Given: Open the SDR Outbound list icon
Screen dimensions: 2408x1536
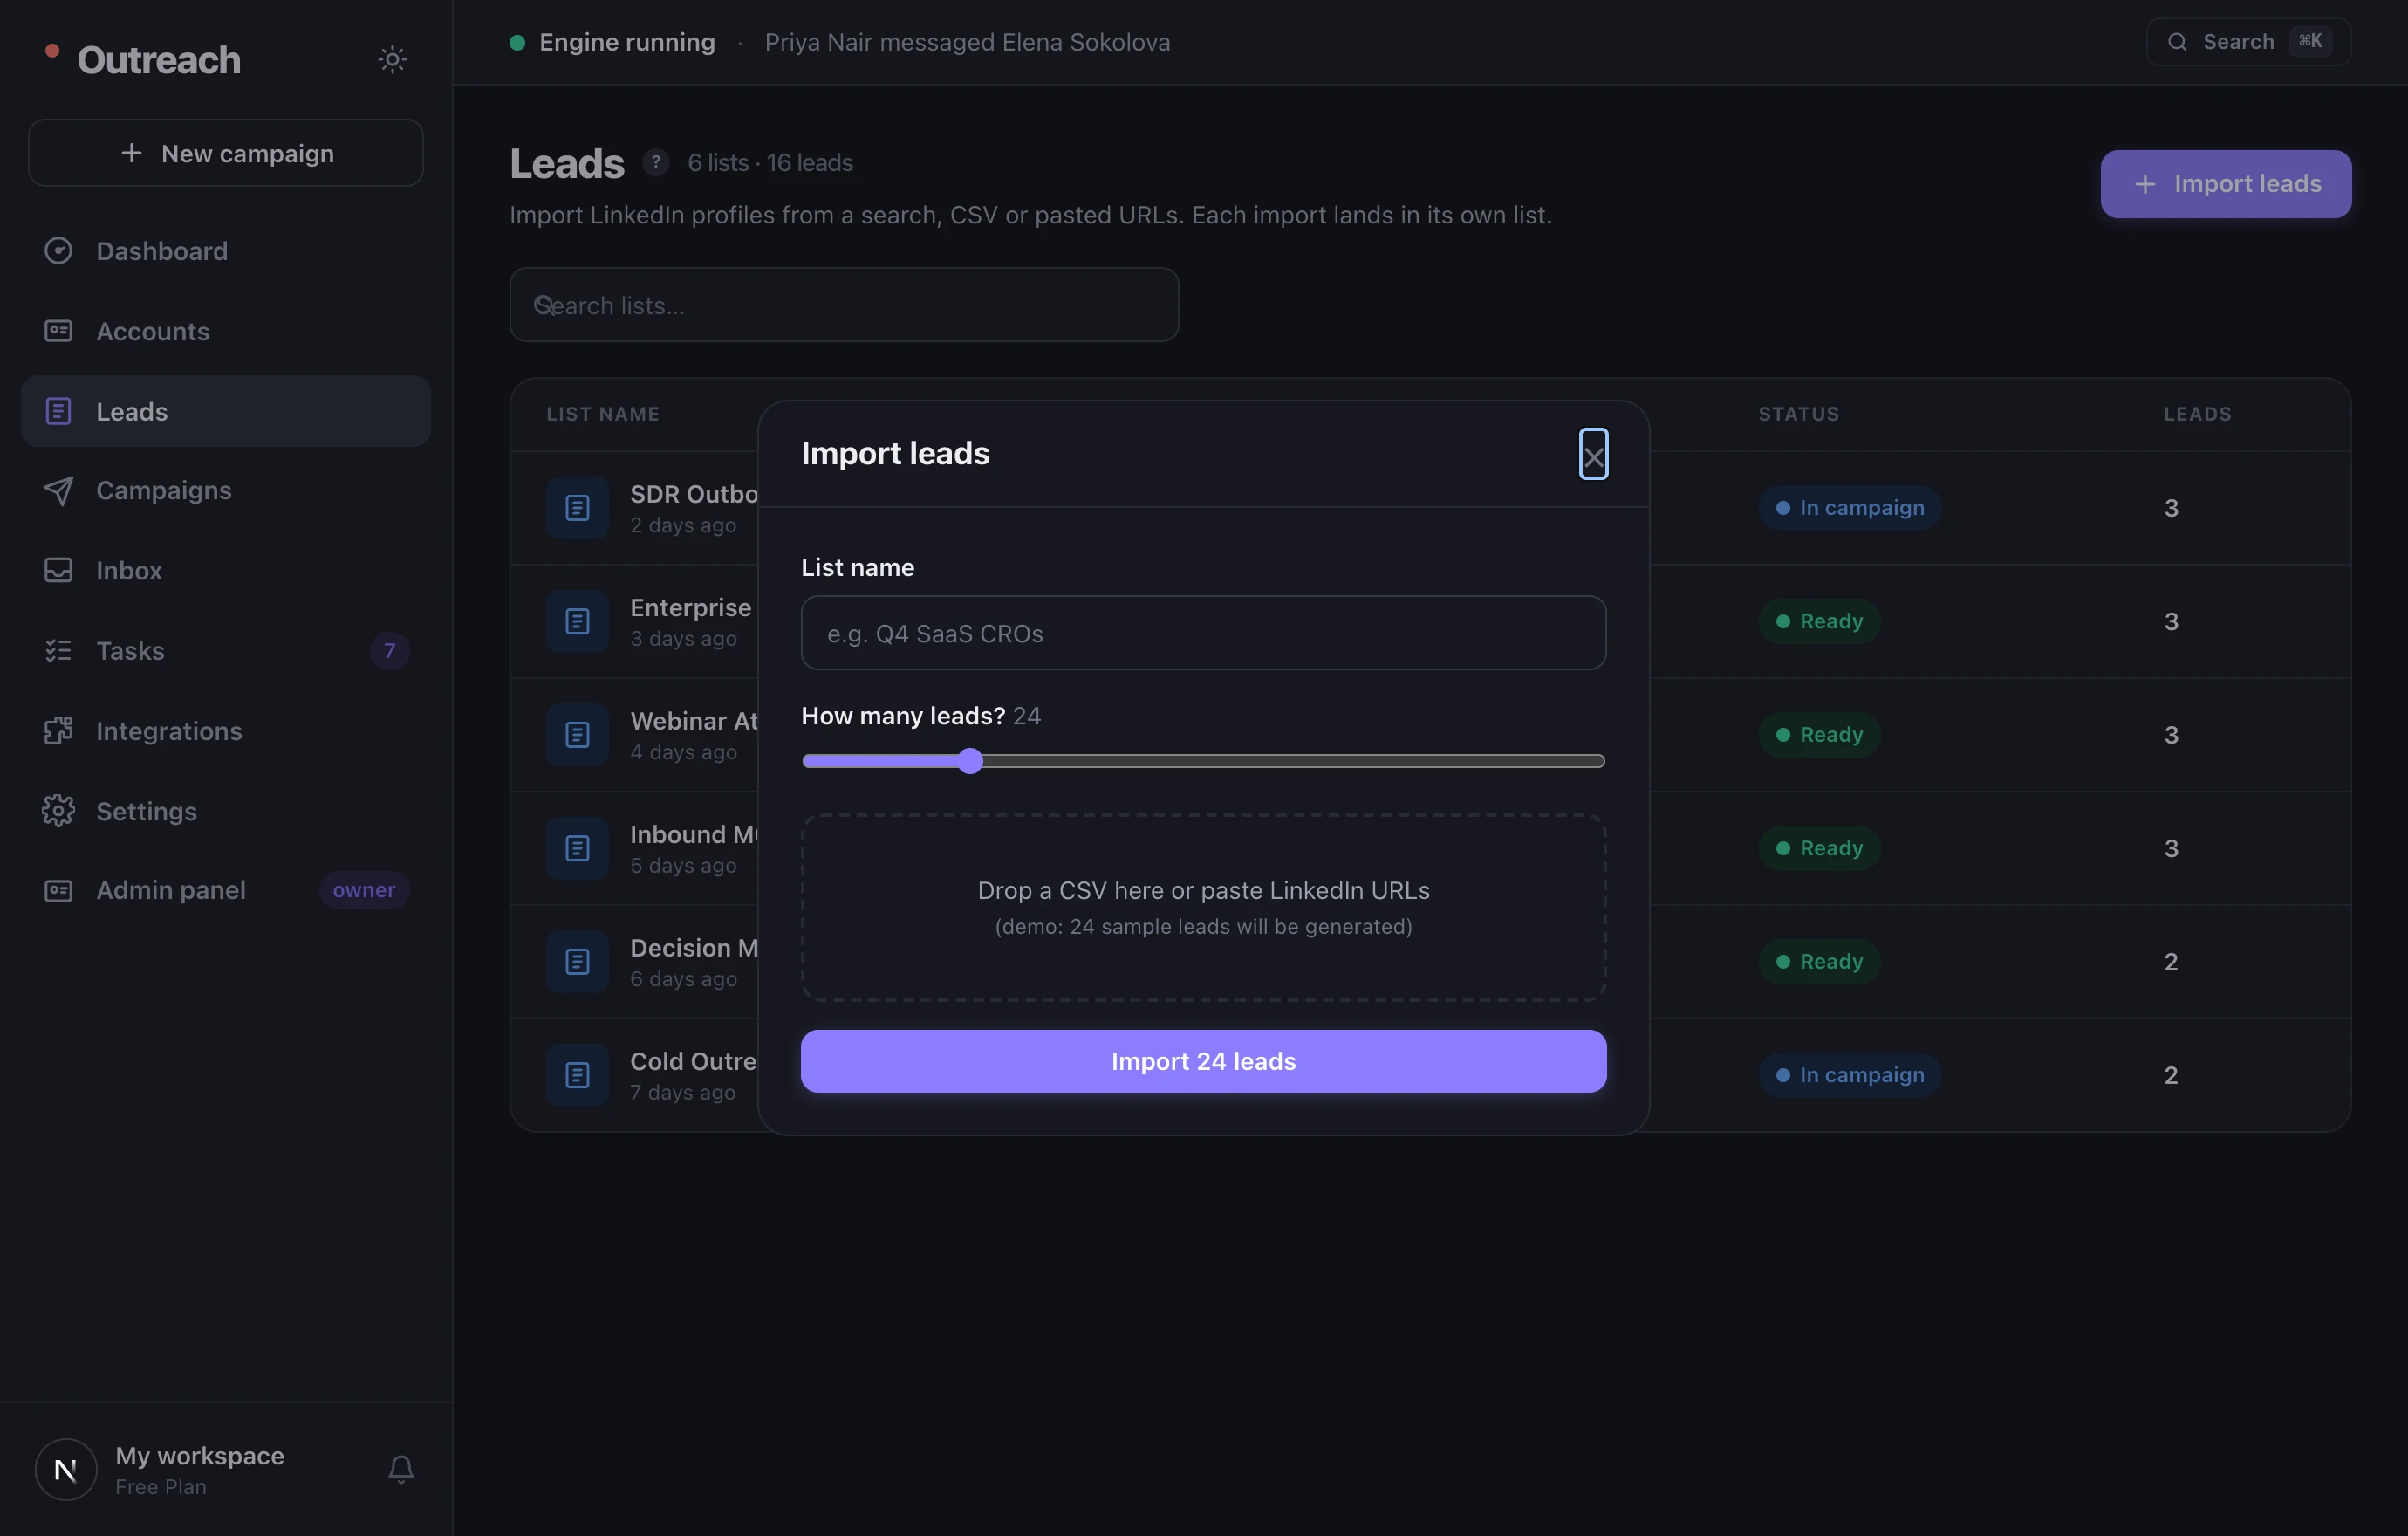Looking at the screenshot, I should pos(577,508).
